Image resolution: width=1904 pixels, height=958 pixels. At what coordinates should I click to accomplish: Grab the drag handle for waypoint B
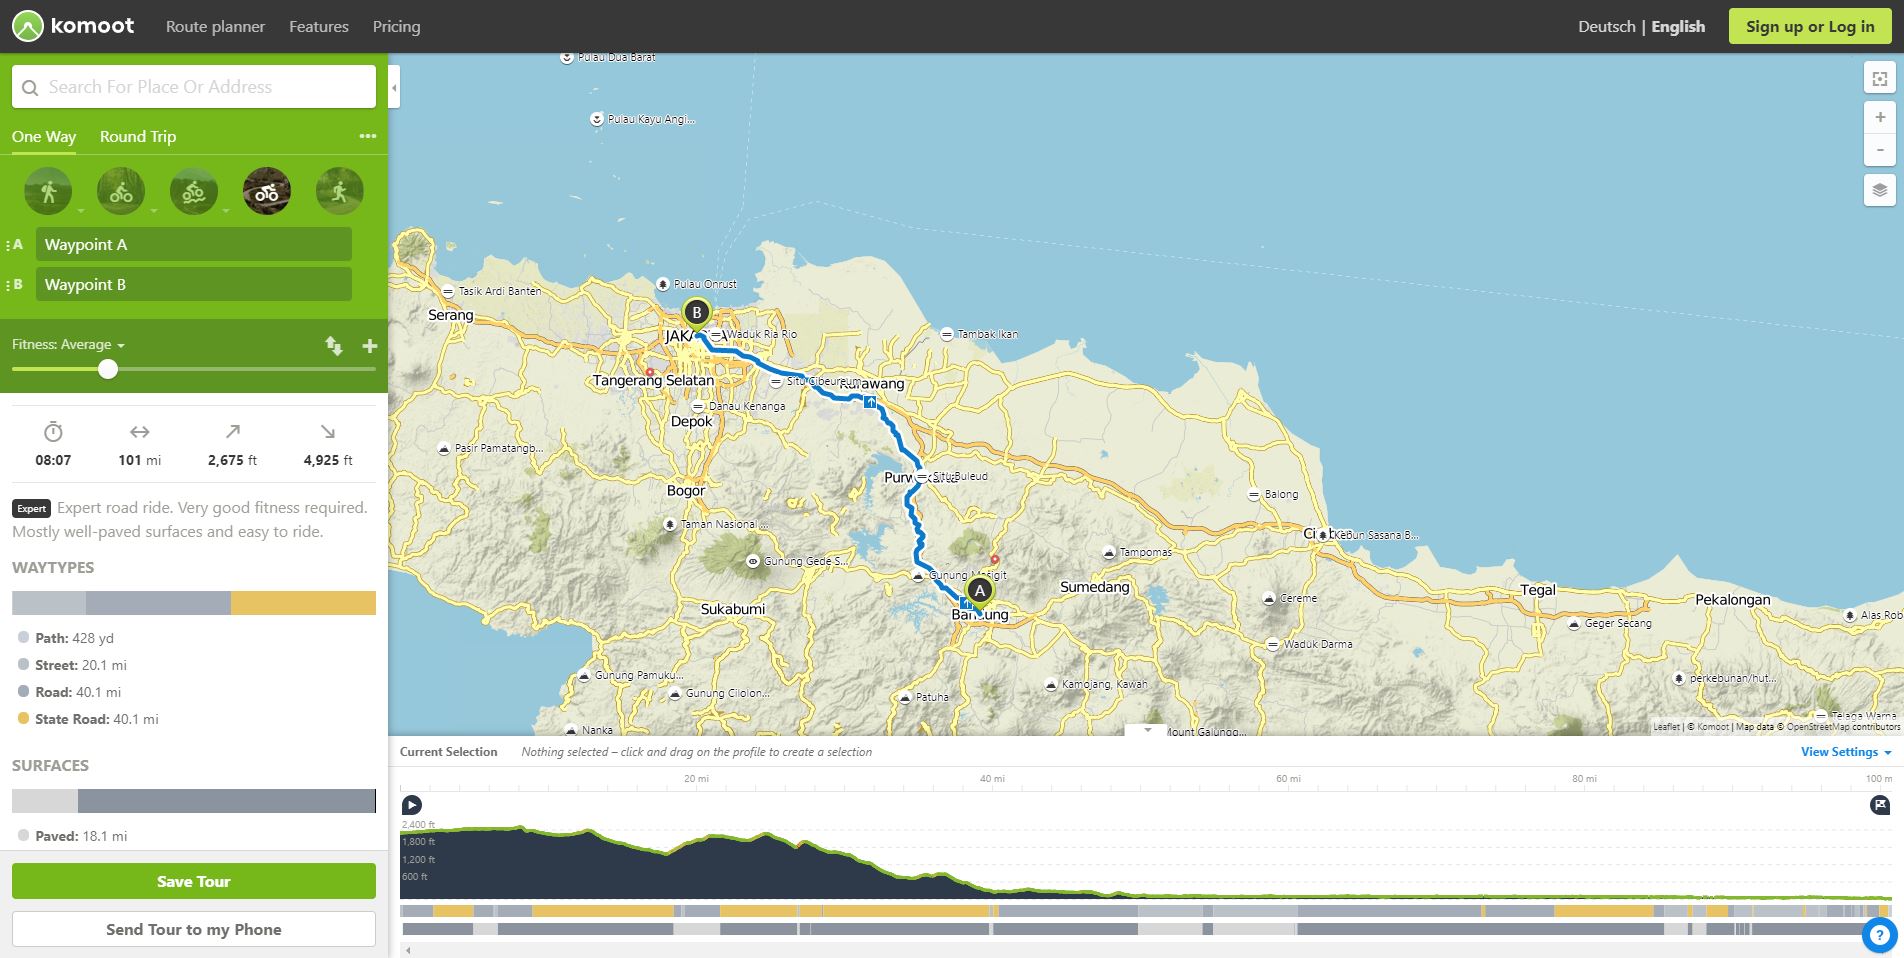coord(8,285)
